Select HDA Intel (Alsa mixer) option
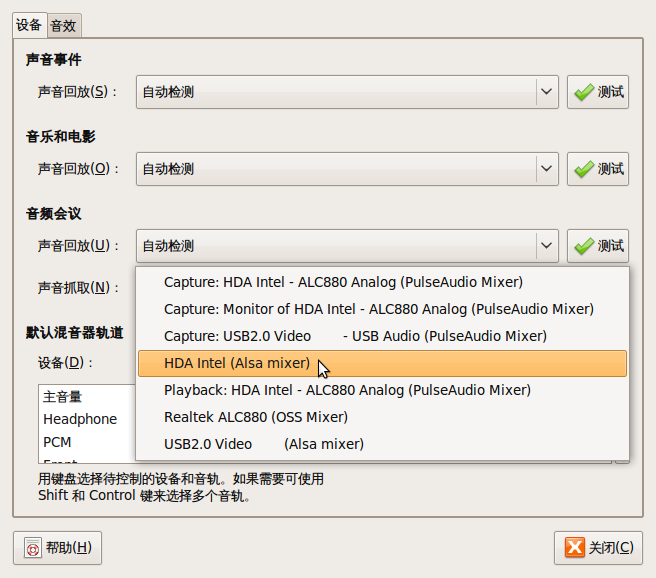656x578 pixels. click(382, 363)
